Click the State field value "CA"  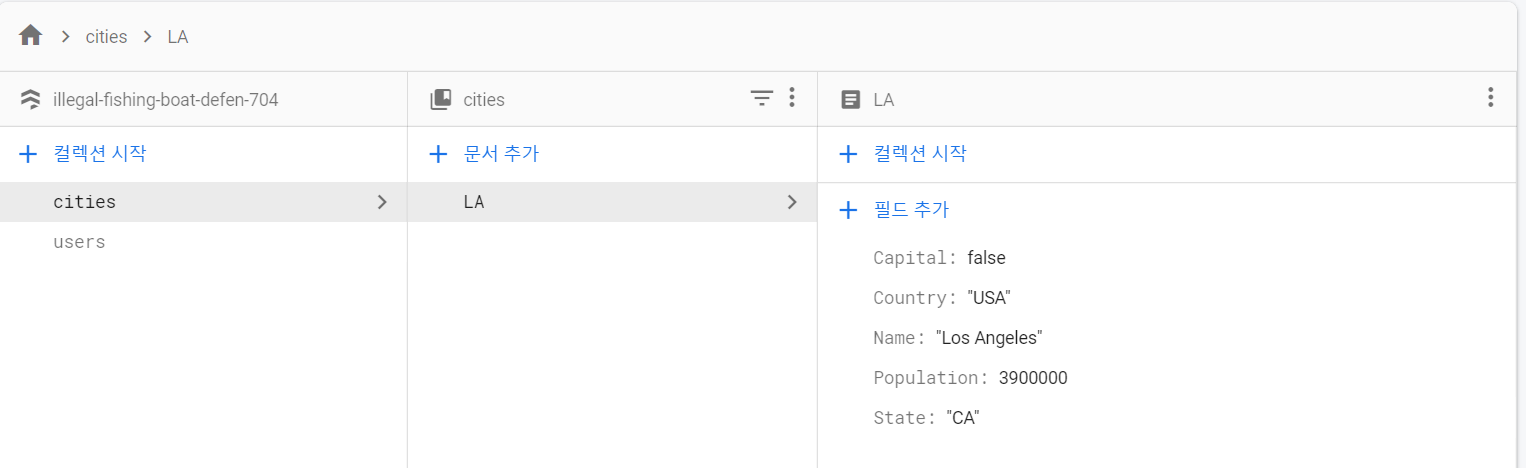[x=963, y=418]
